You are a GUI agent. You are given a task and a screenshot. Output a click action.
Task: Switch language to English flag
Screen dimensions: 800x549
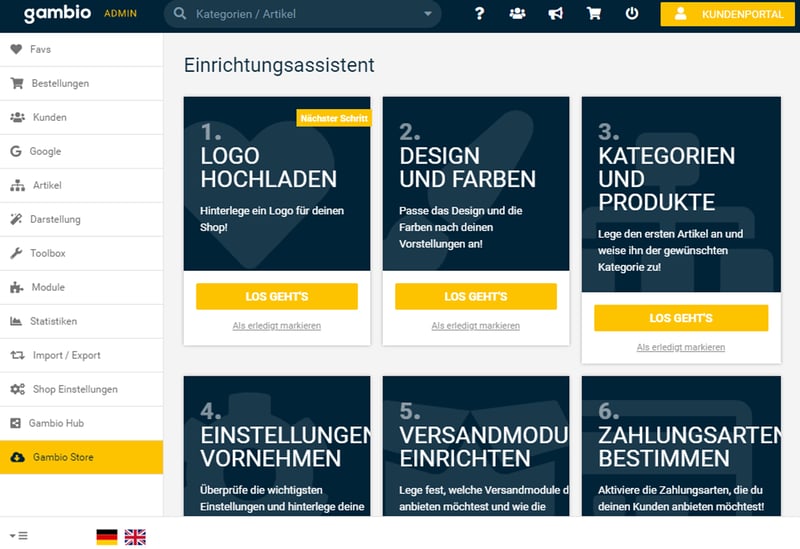[x=135, y=537]
